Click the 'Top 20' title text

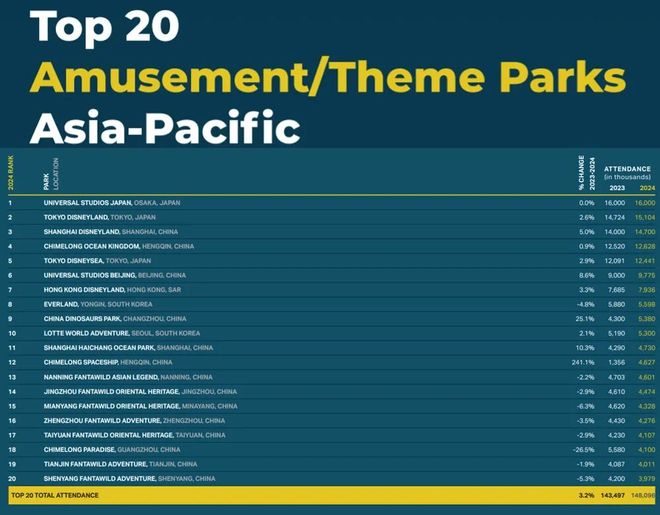tap(104, 27)
